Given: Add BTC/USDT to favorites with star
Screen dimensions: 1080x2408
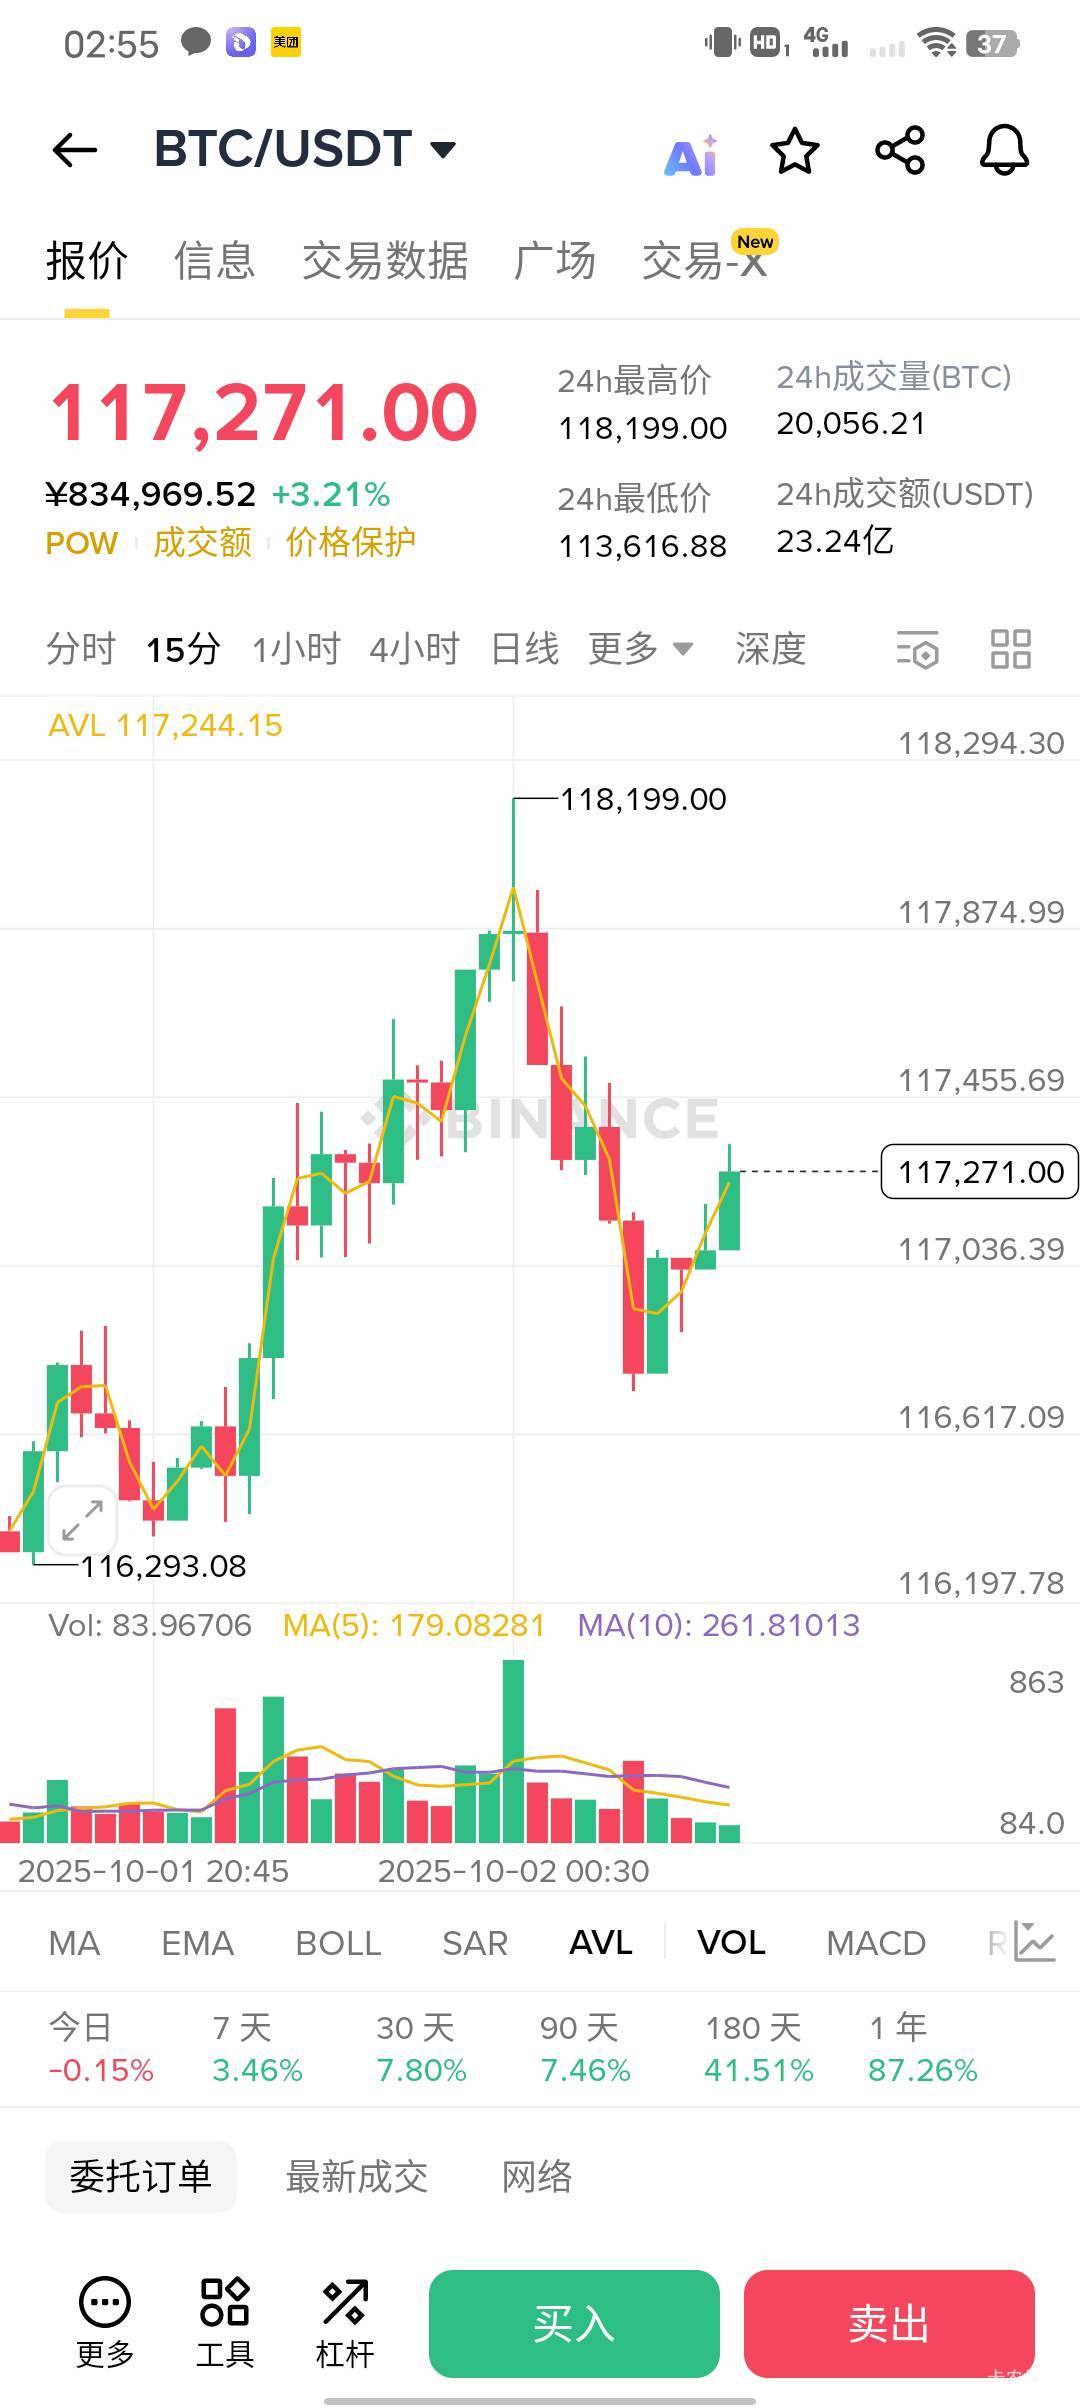Looking at the screenshot, I should point(795,151).
